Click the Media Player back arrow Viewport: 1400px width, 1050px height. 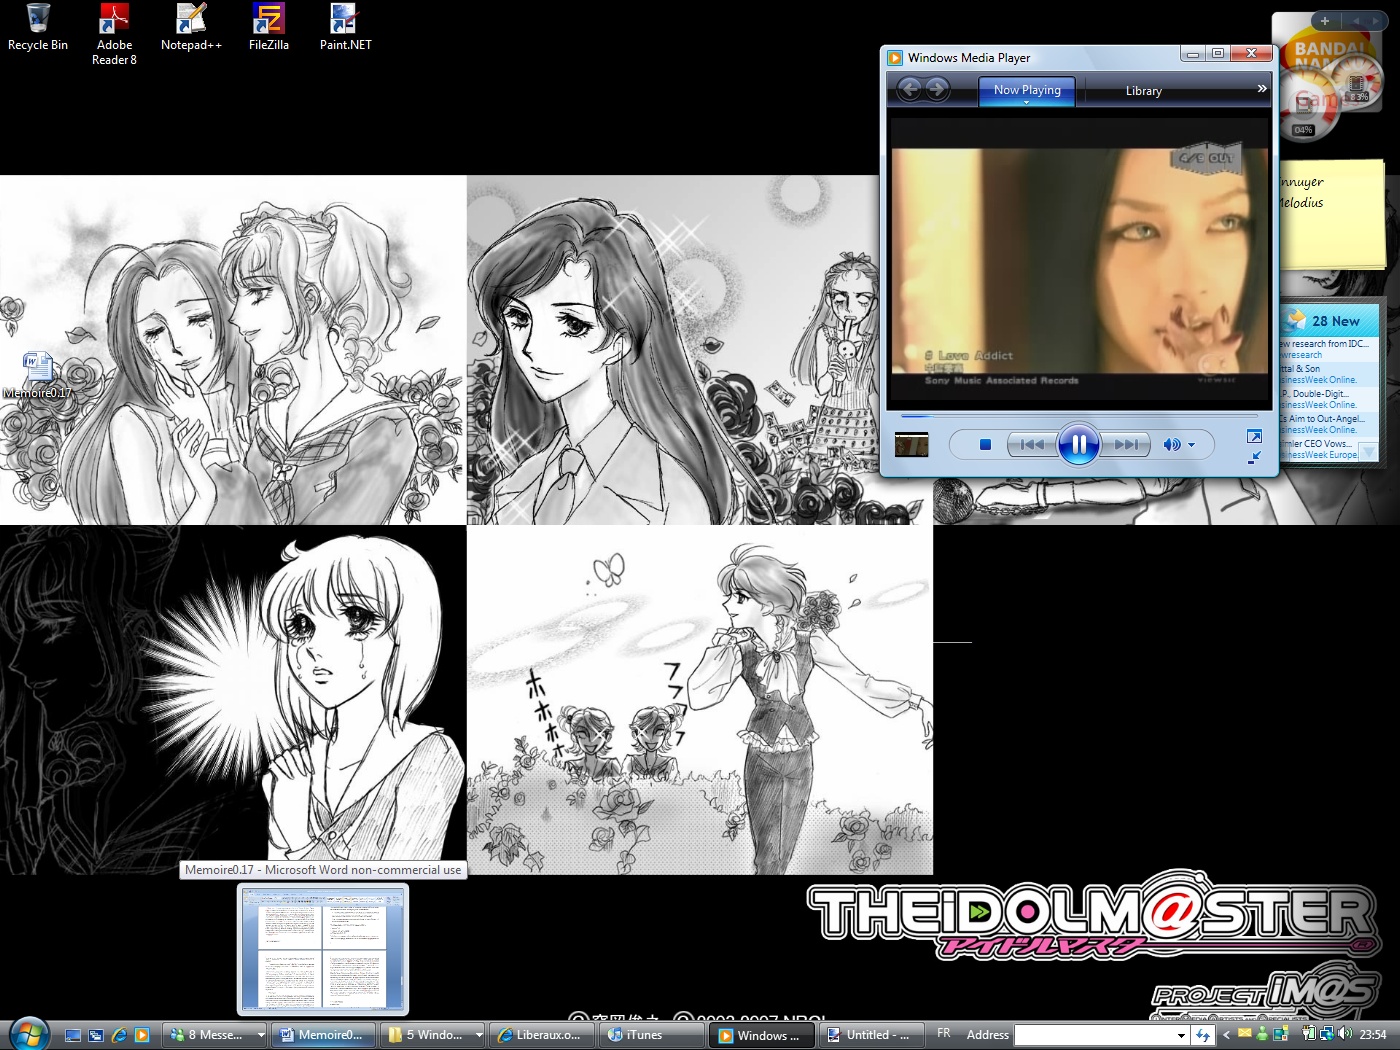point(909,90)
